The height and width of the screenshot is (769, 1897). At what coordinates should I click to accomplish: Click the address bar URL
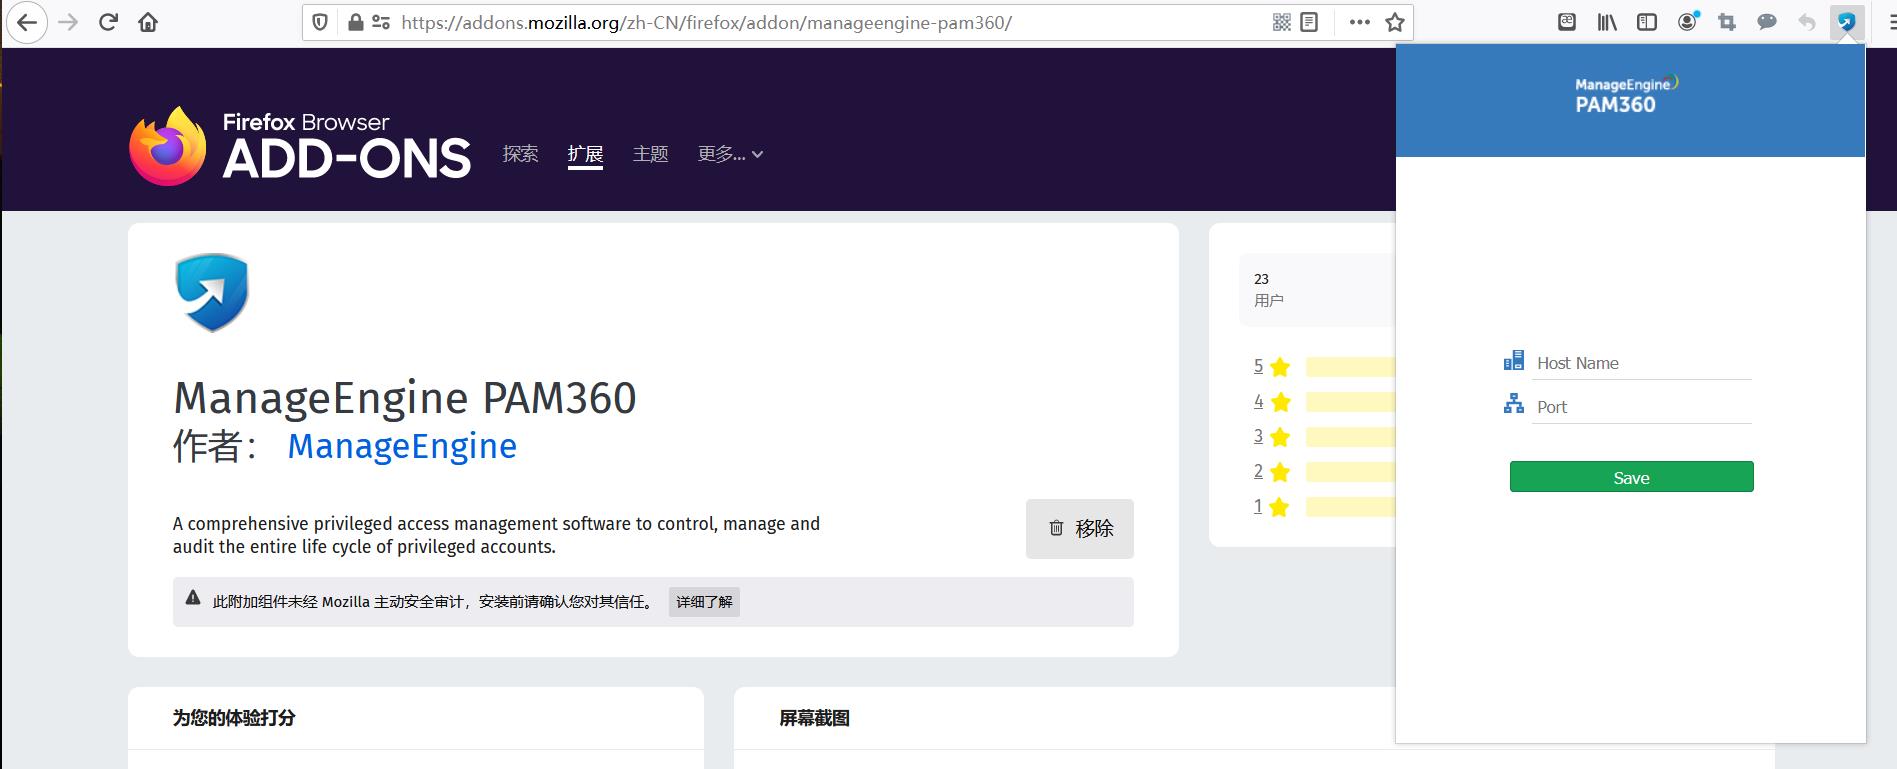click(x=706, y=22)
